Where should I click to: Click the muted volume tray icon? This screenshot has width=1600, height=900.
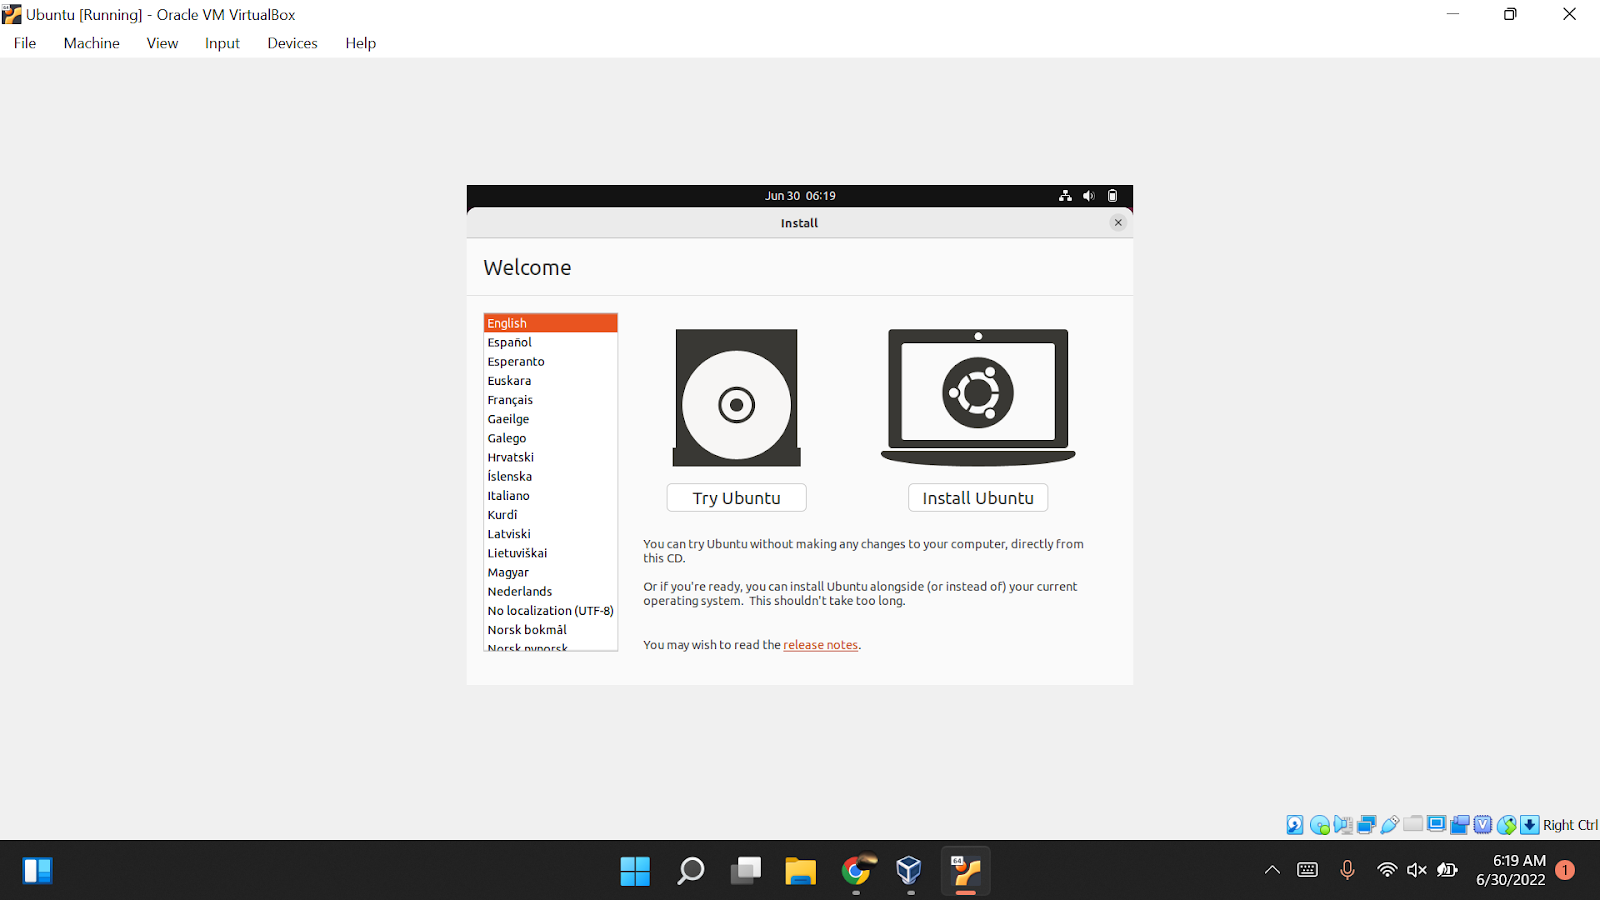point(1416,870)
